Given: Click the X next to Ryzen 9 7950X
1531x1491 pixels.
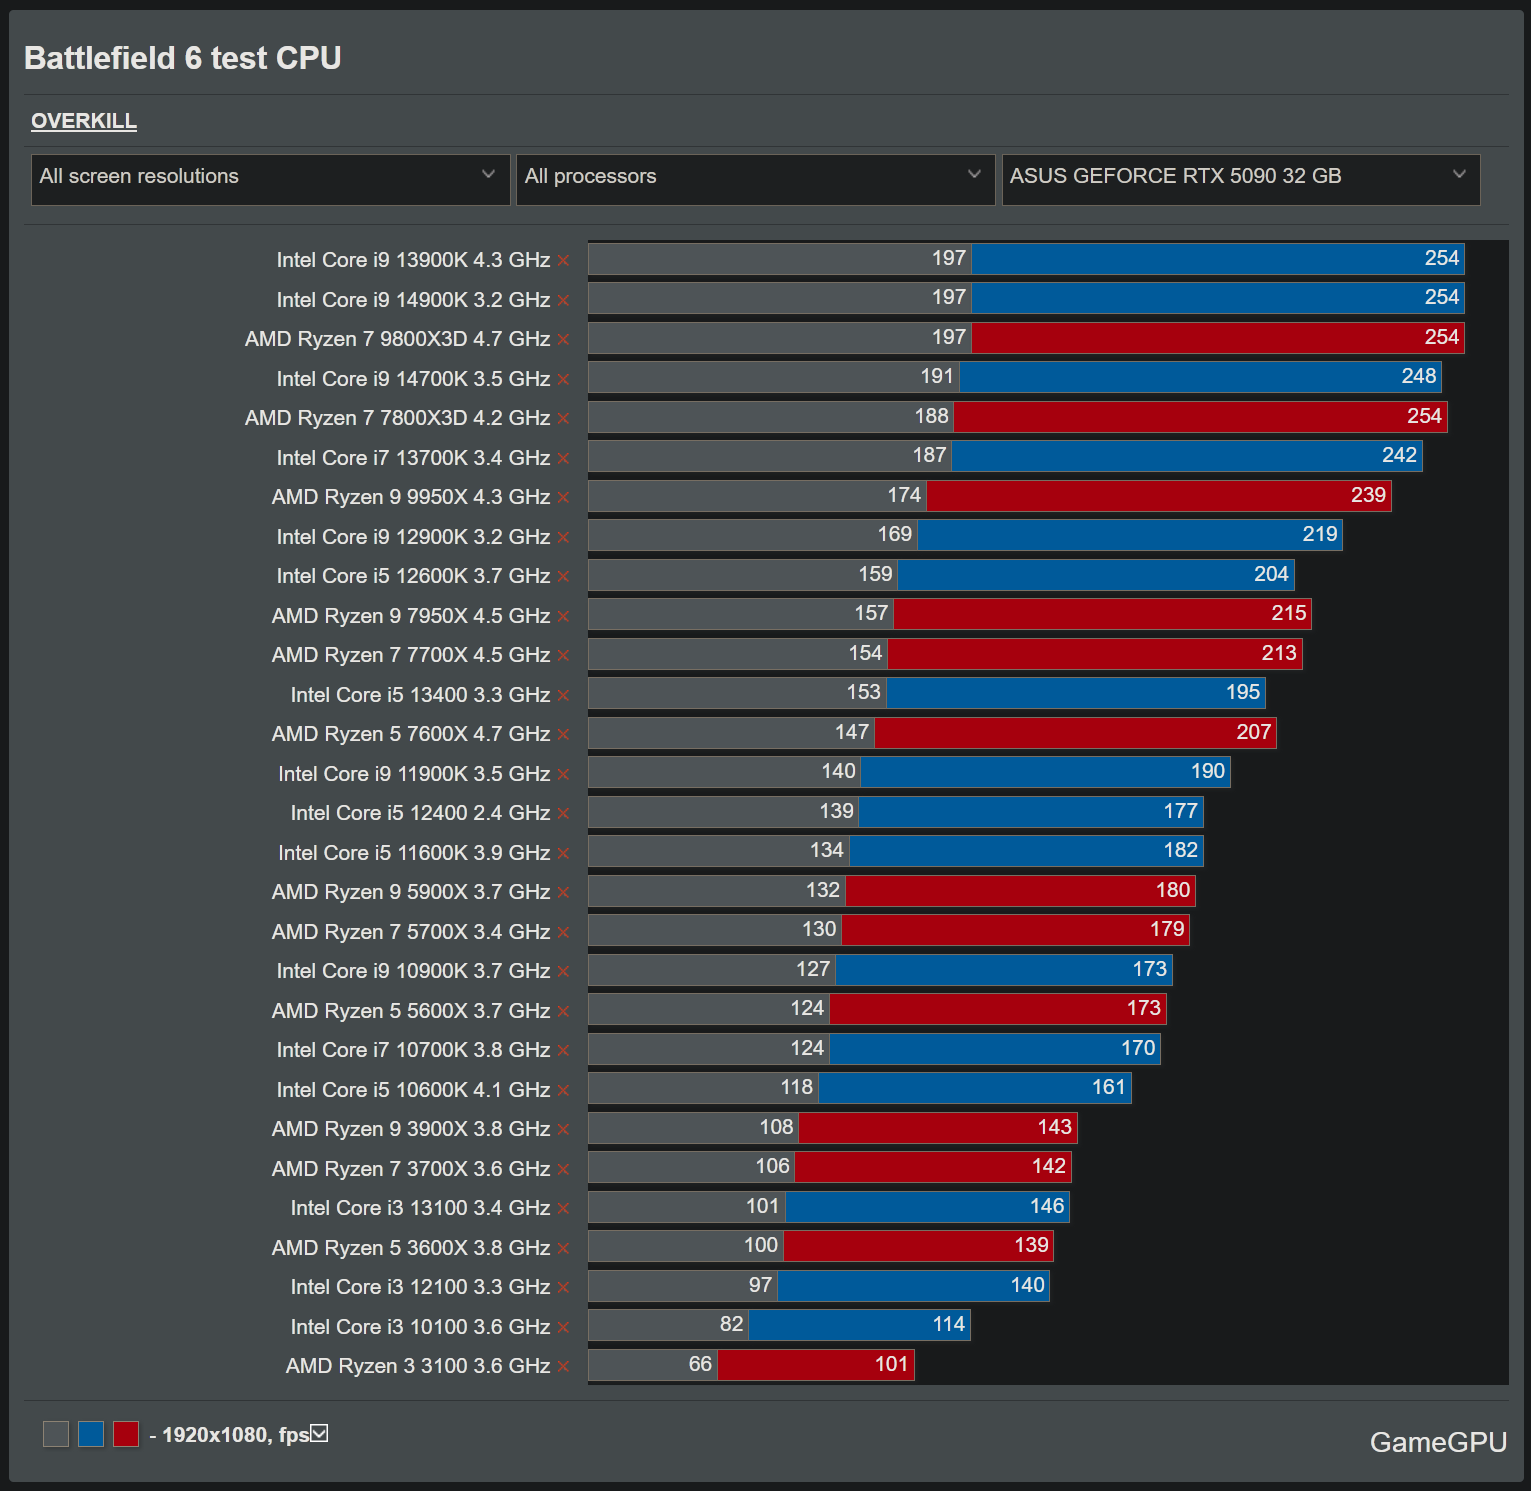Looking at the screenshot, I should click(564, 617).
